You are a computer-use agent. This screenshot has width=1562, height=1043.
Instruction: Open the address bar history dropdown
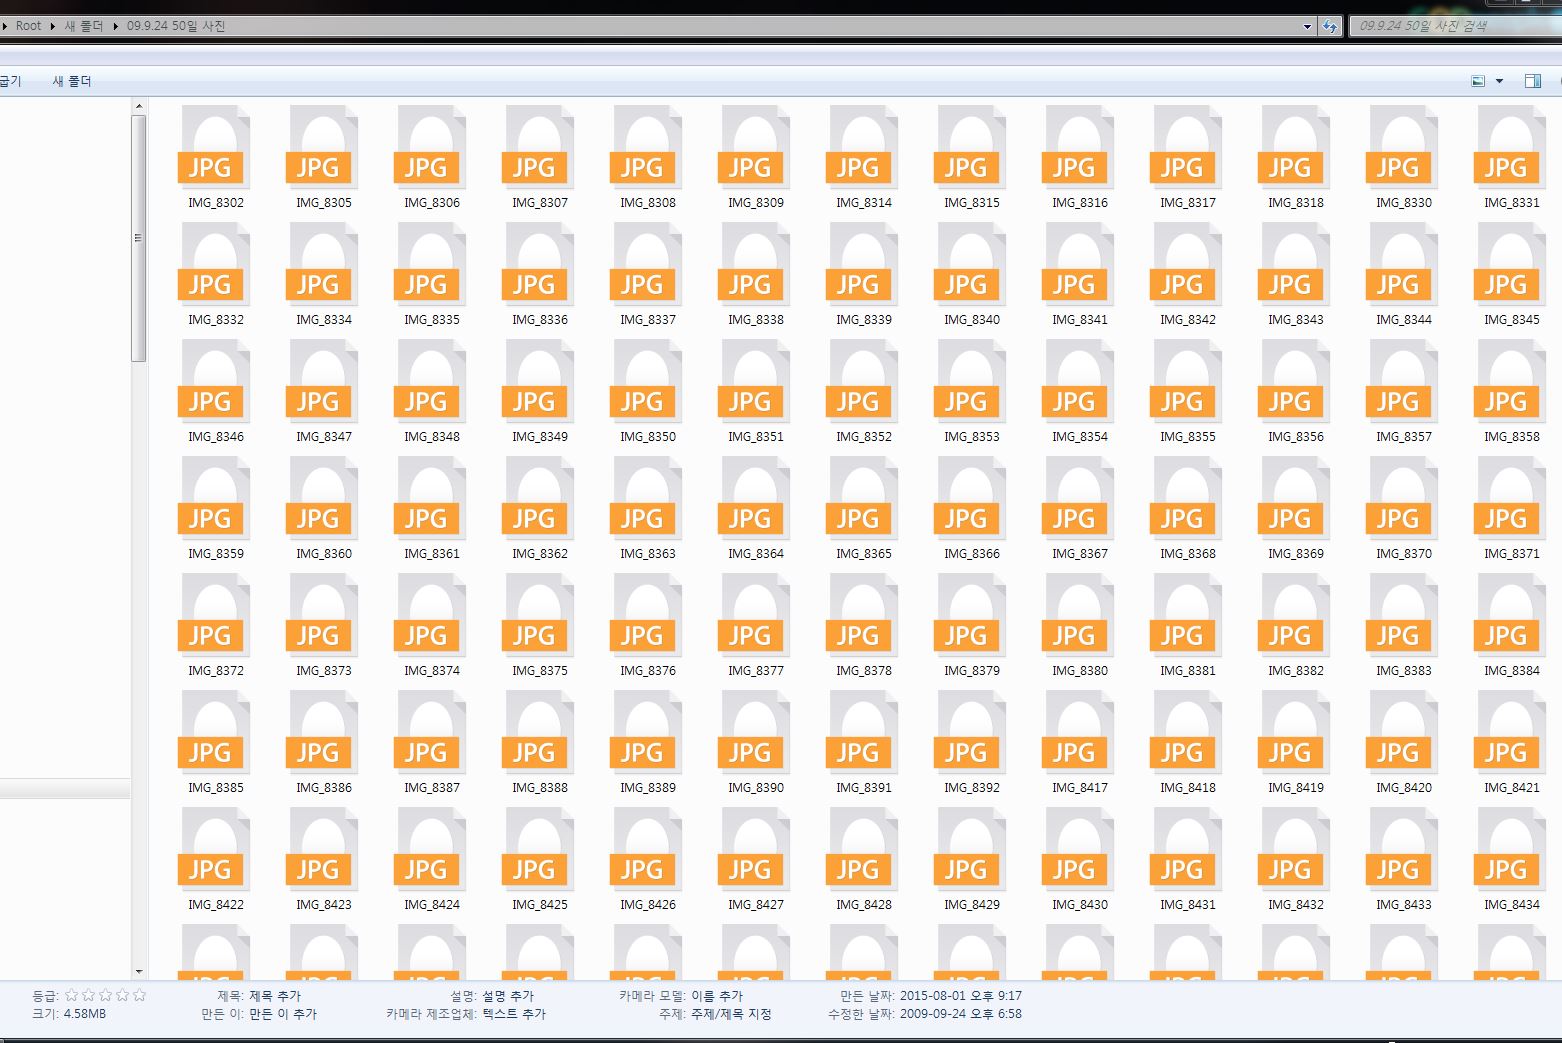point(1307,27)
